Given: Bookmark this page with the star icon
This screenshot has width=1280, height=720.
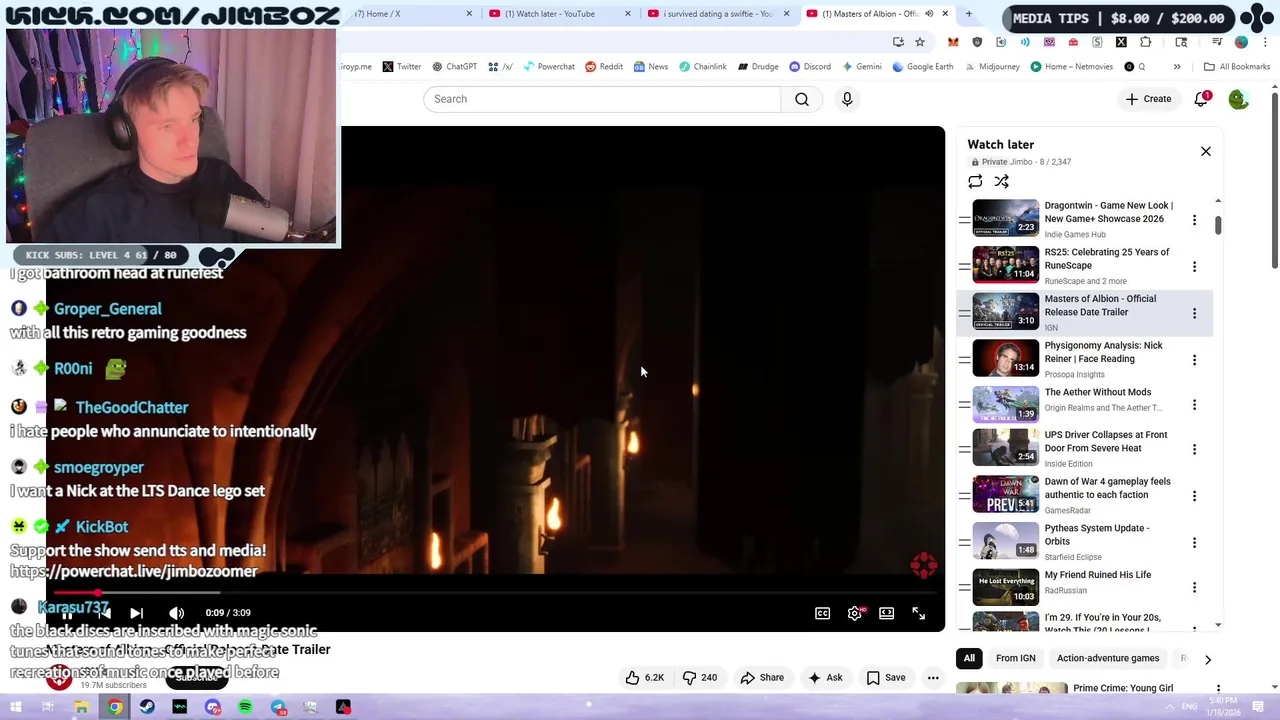Looking at the screenshot, I should click(x=920, y=42).
